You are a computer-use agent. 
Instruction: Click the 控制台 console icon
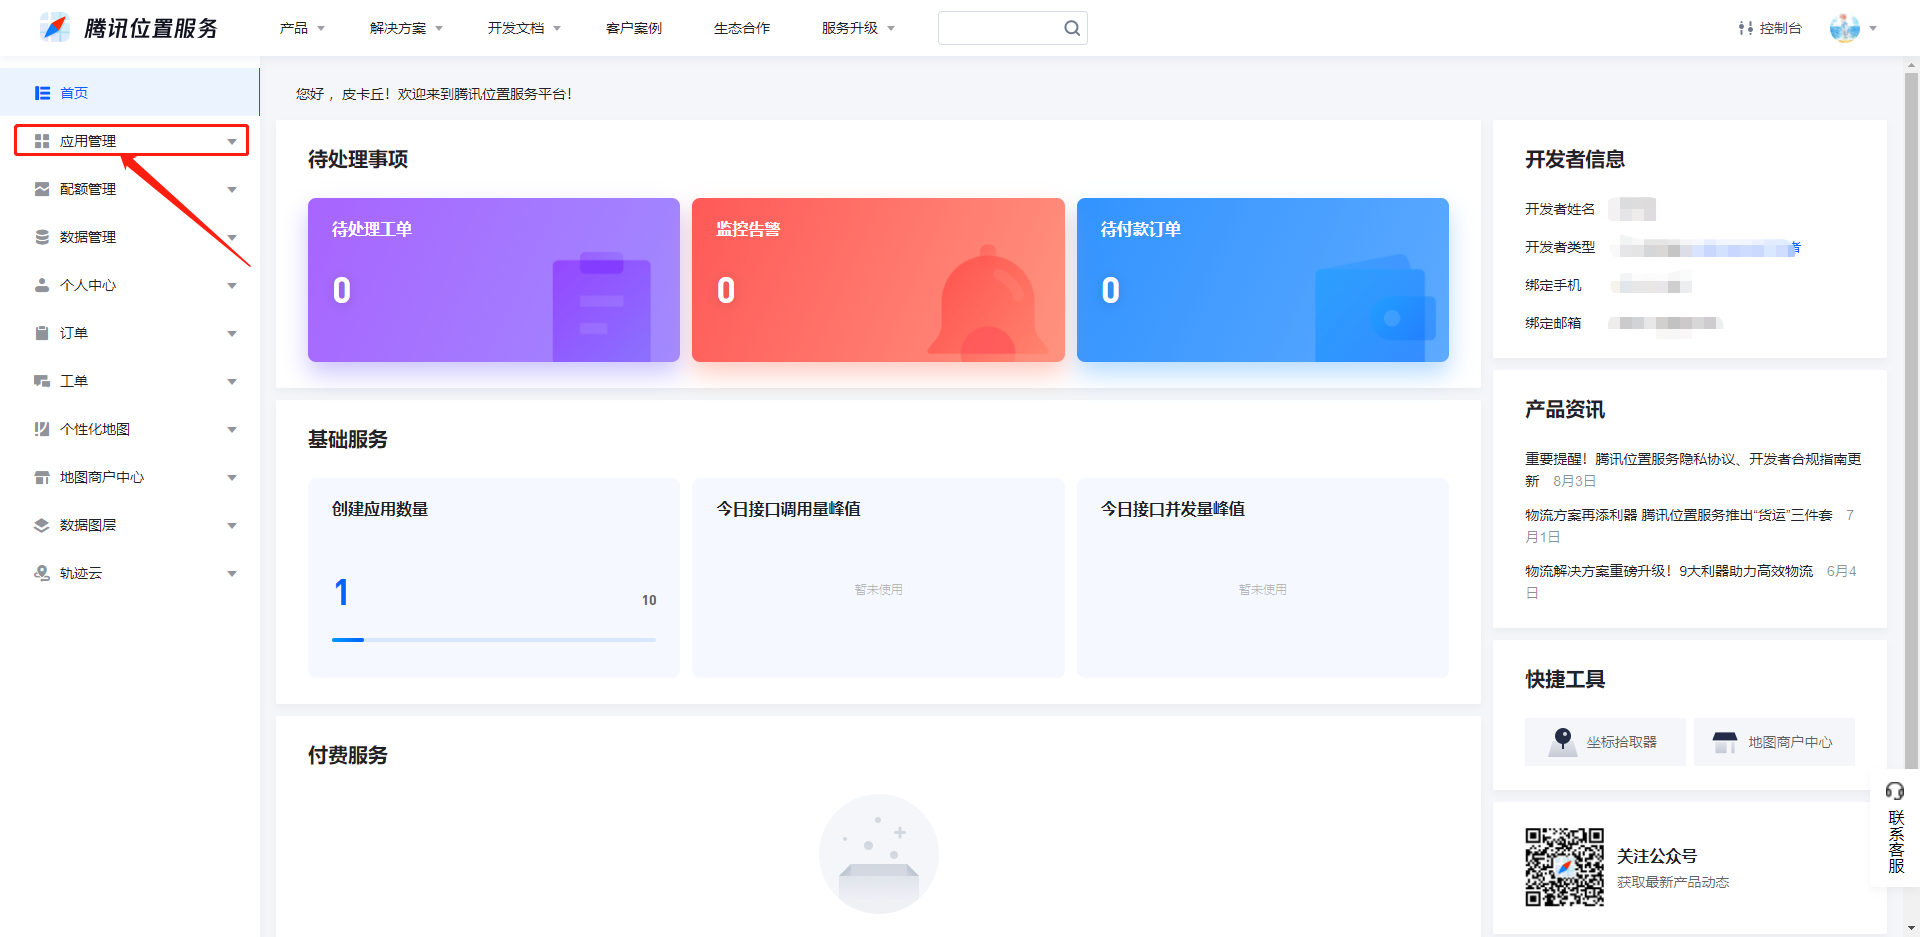click(x=1745, y=28)
